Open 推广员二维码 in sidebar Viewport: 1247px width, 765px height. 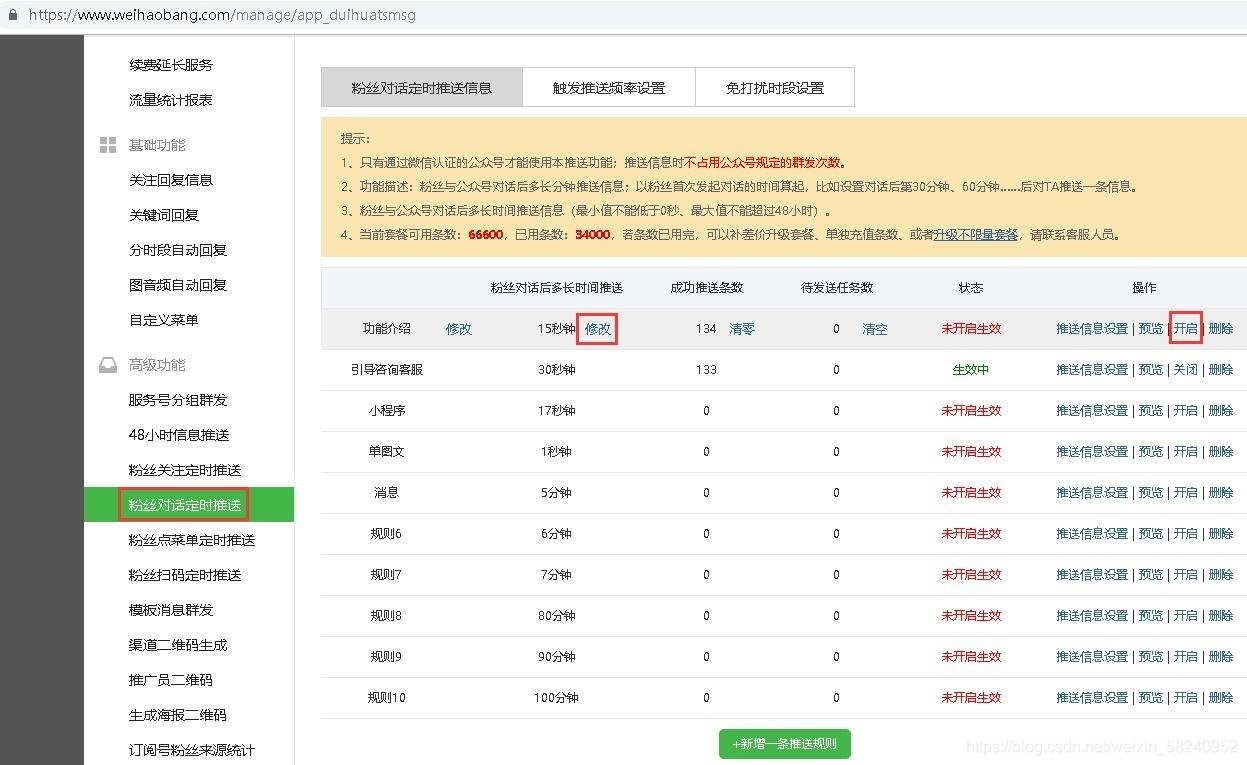coord(171,680)
